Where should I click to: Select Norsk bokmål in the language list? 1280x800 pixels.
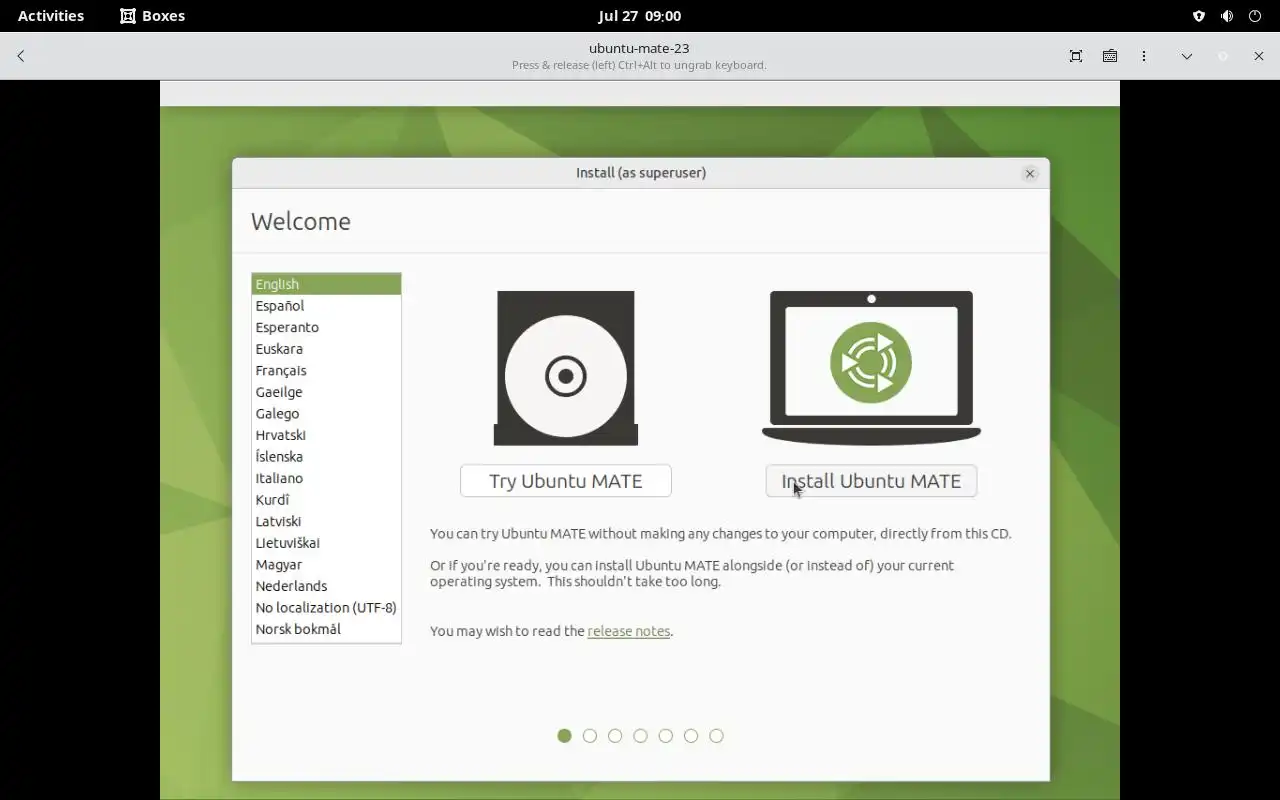pyautogui.click(x=326, y=629)
